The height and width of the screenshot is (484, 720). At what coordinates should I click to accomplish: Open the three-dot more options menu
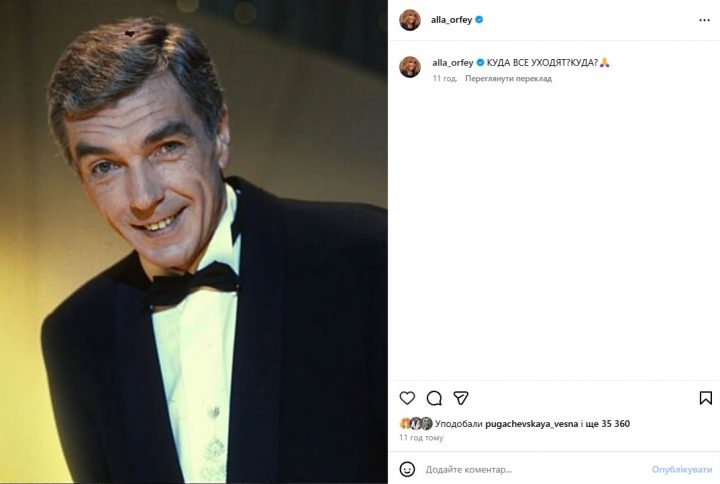pos(704,20)
